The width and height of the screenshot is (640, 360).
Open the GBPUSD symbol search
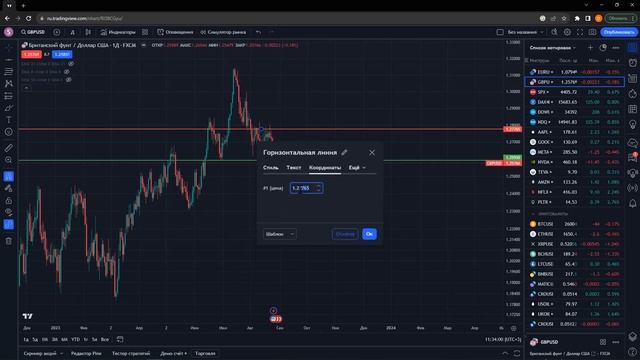click(x=33, y=32)
